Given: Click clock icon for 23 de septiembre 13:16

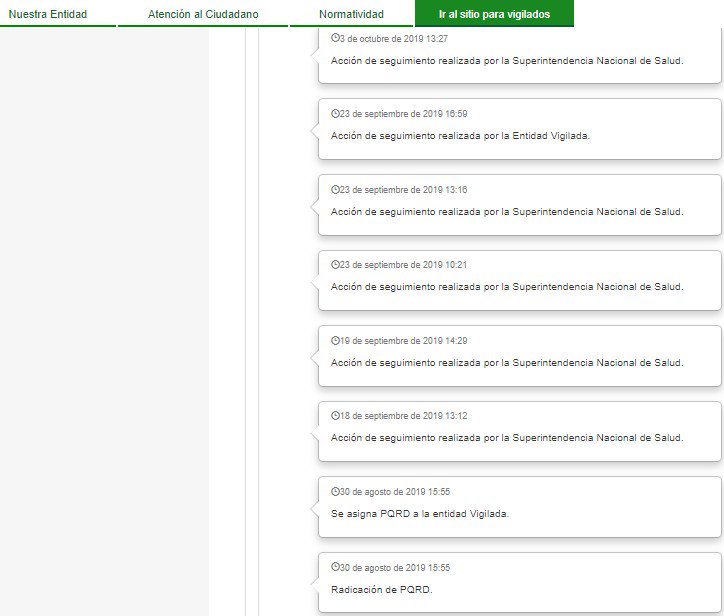Looking at the screenshot, I should click(x=335, y=189).
